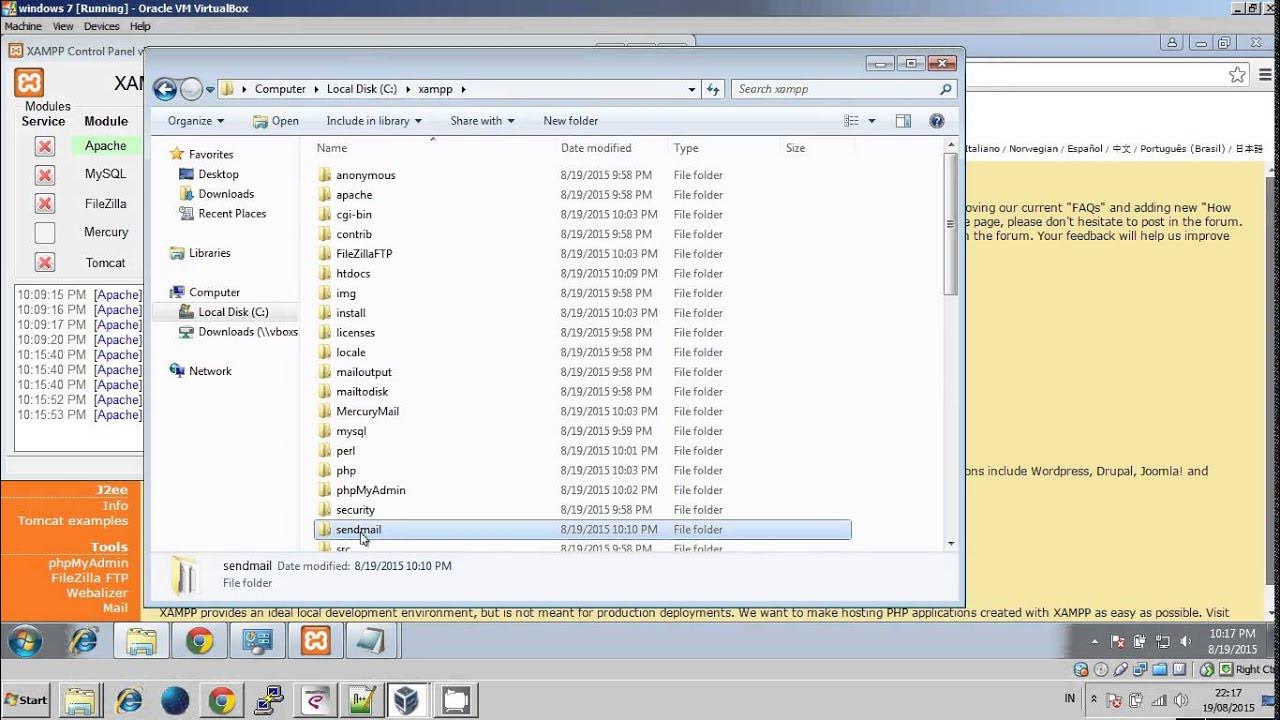Click the magnifier icon in Search xampp box
1280x720 pixels.
tap(945, 89)
